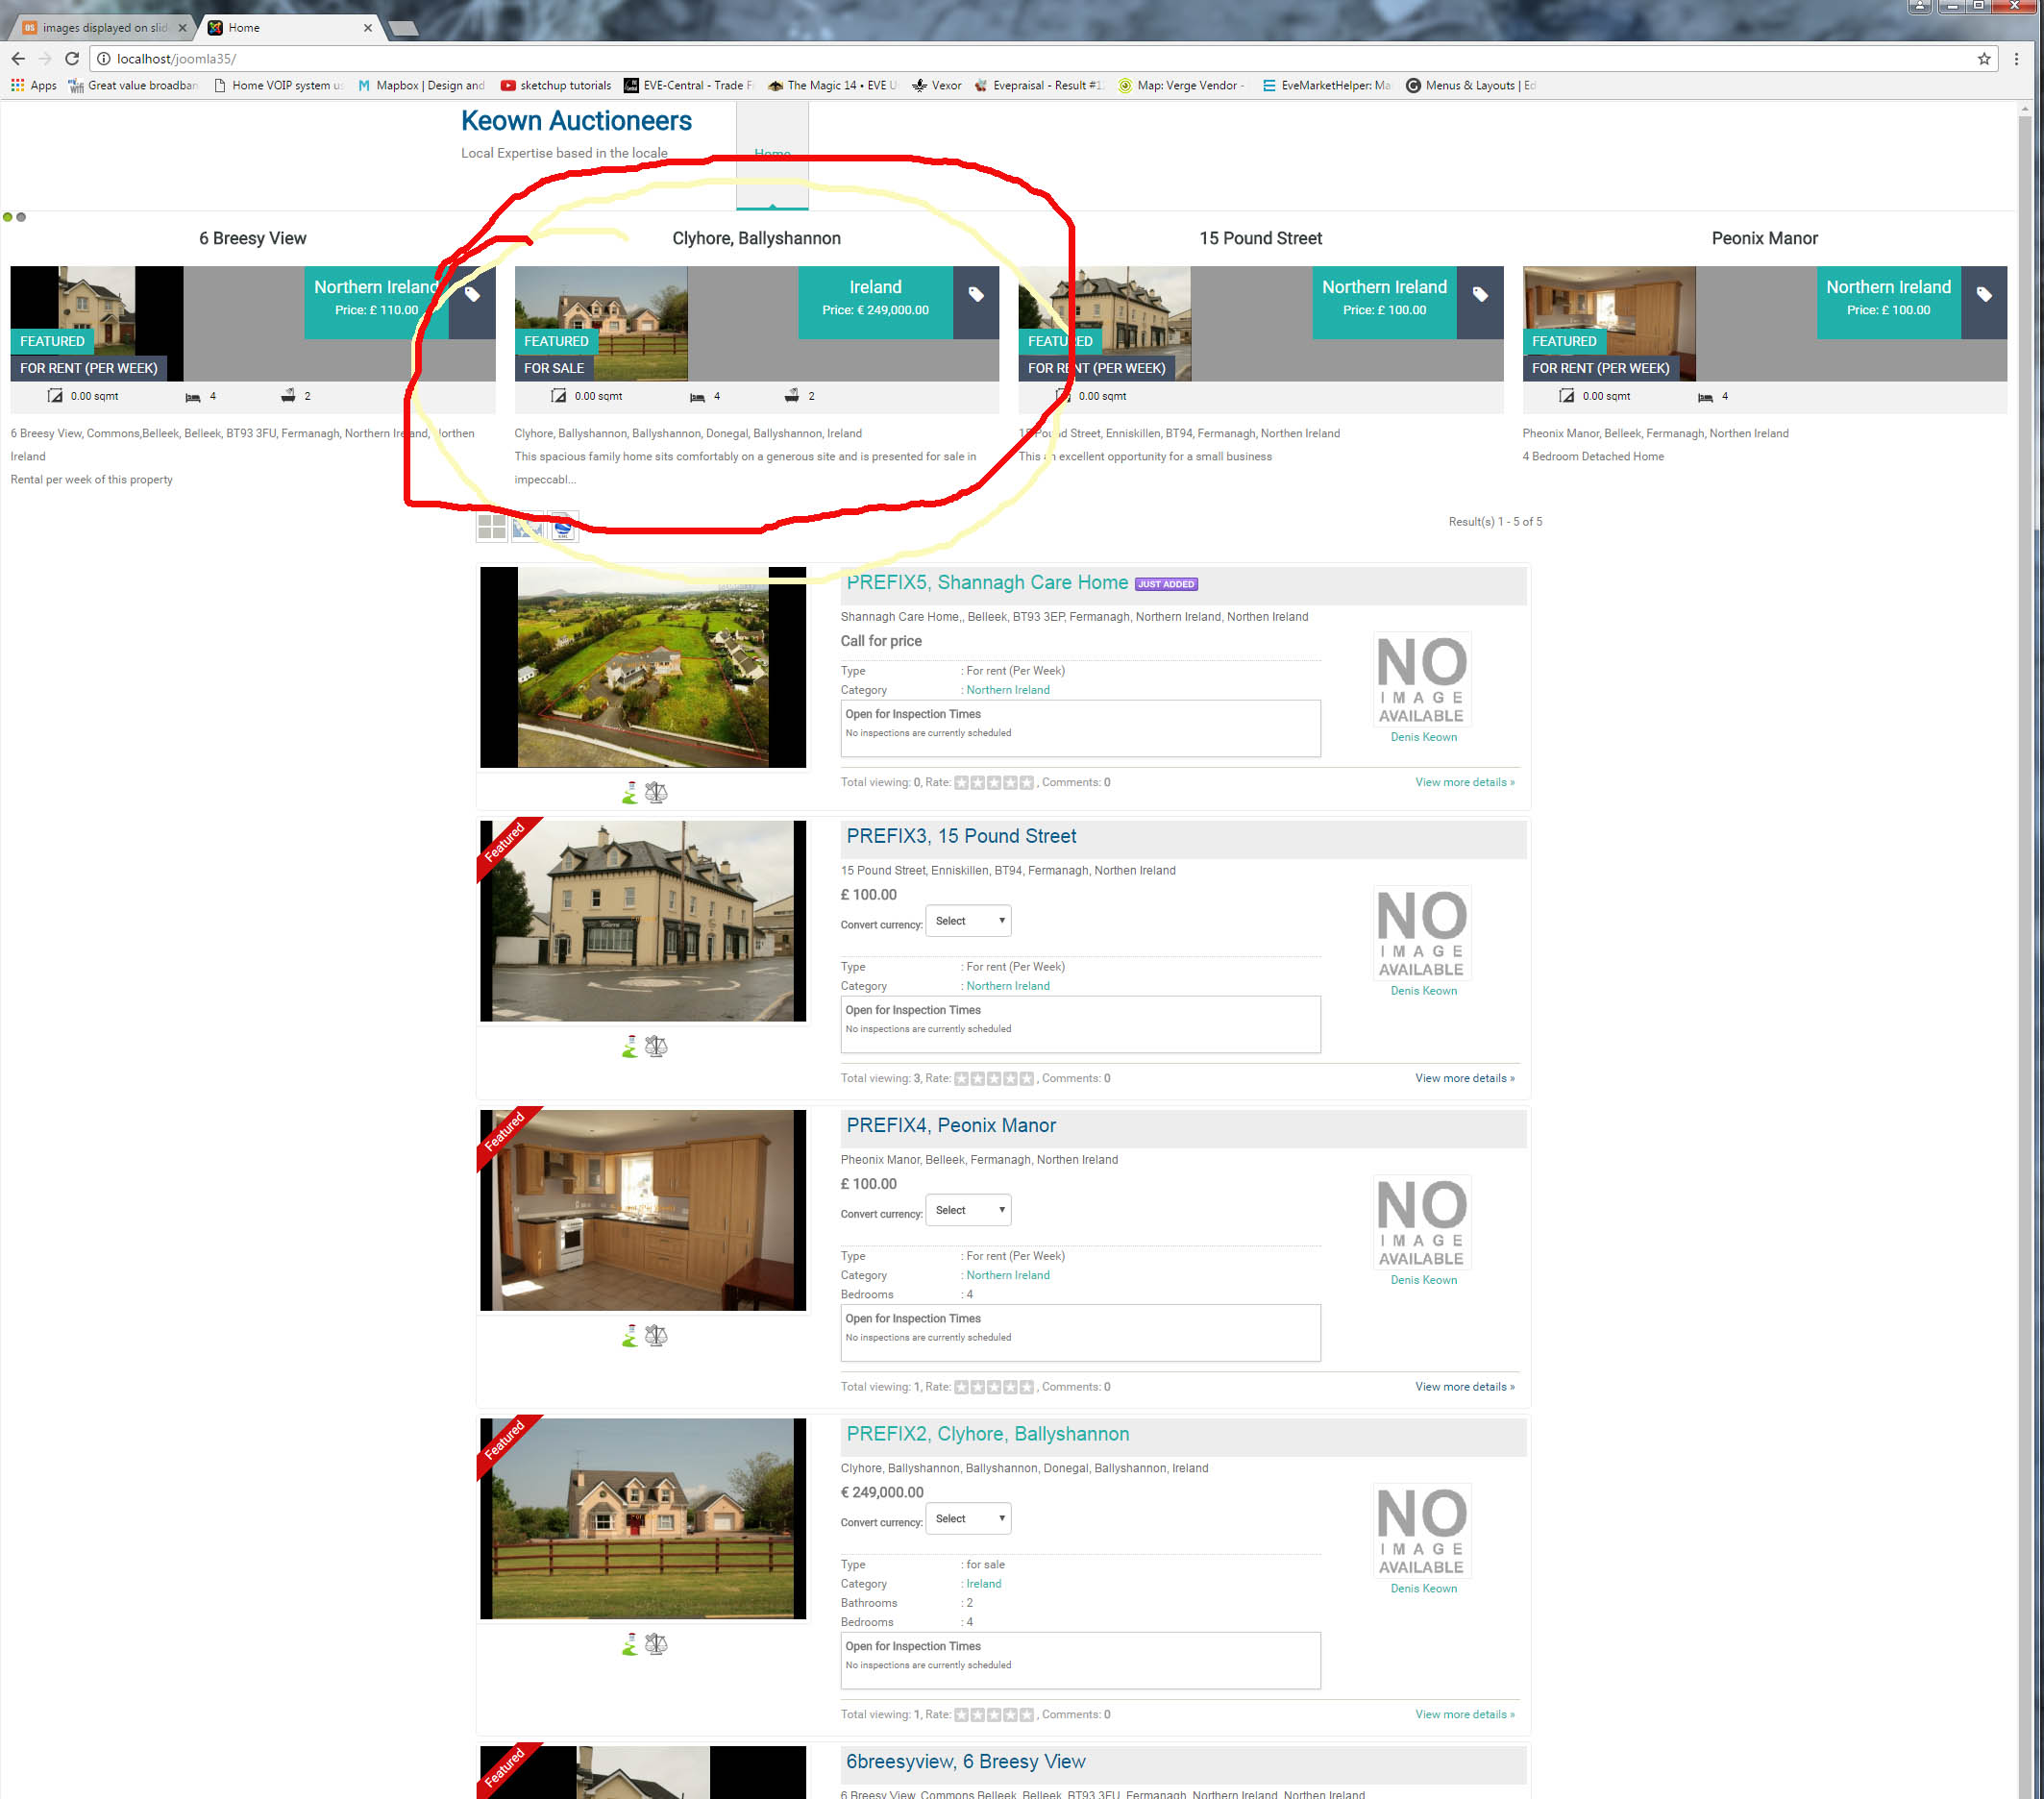2044x1799 pixels.
Task: Select the second gray slider page dot
Action: coord(21,217)
